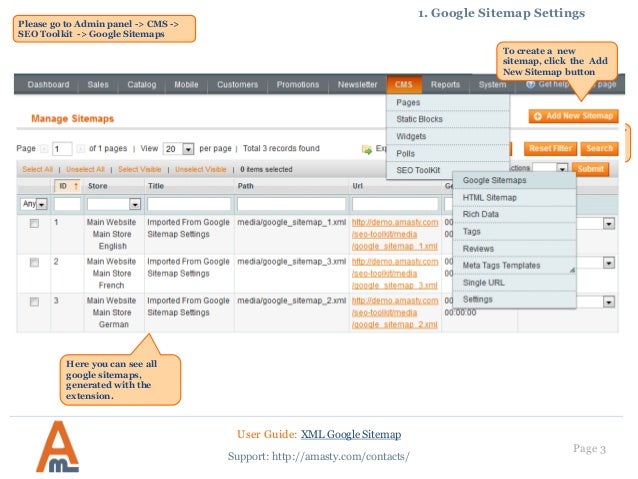
Task: Open the Reports menu
Action: (x=445, y=85)
